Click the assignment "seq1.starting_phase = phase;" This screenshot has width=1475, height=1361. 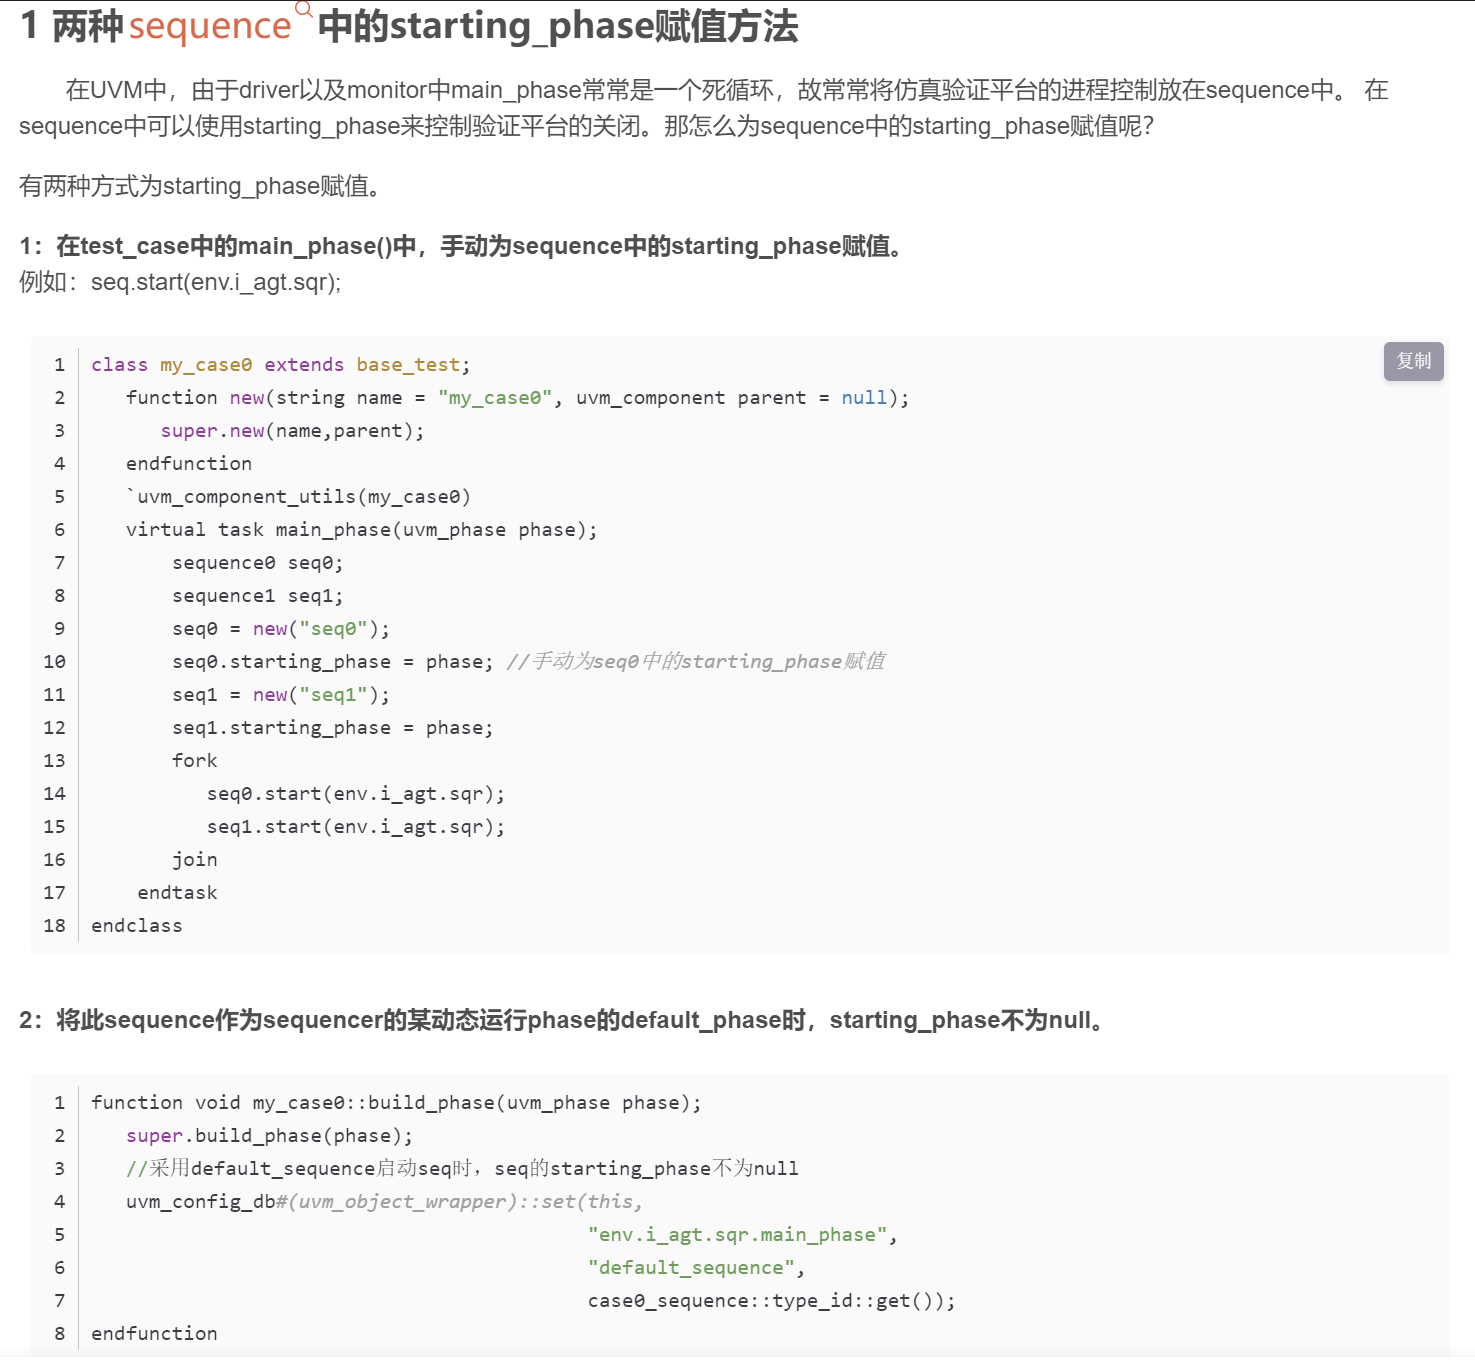click(x=332, y=728)
